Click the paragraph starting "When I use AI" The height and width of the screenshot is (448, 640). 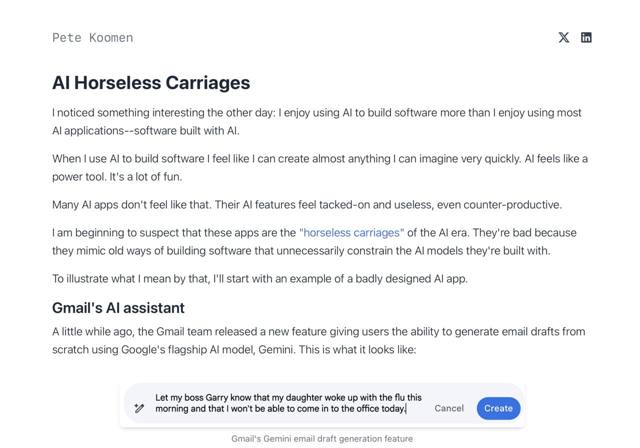(320, 168)
